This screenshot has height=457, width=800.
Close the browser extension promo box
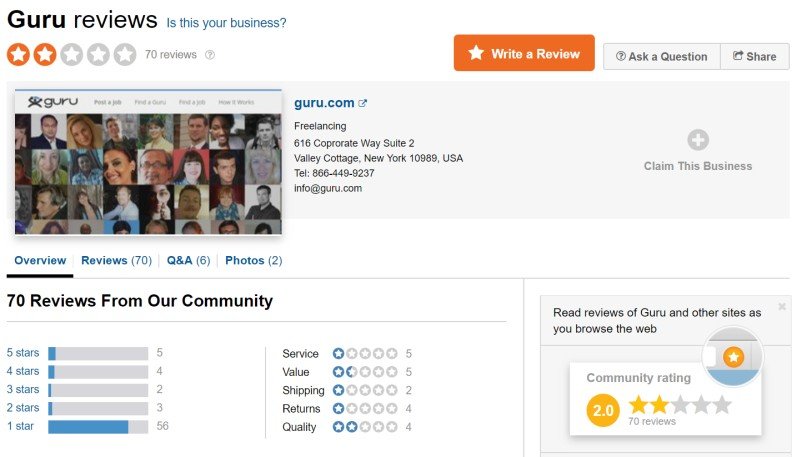(x=782, y=307)
